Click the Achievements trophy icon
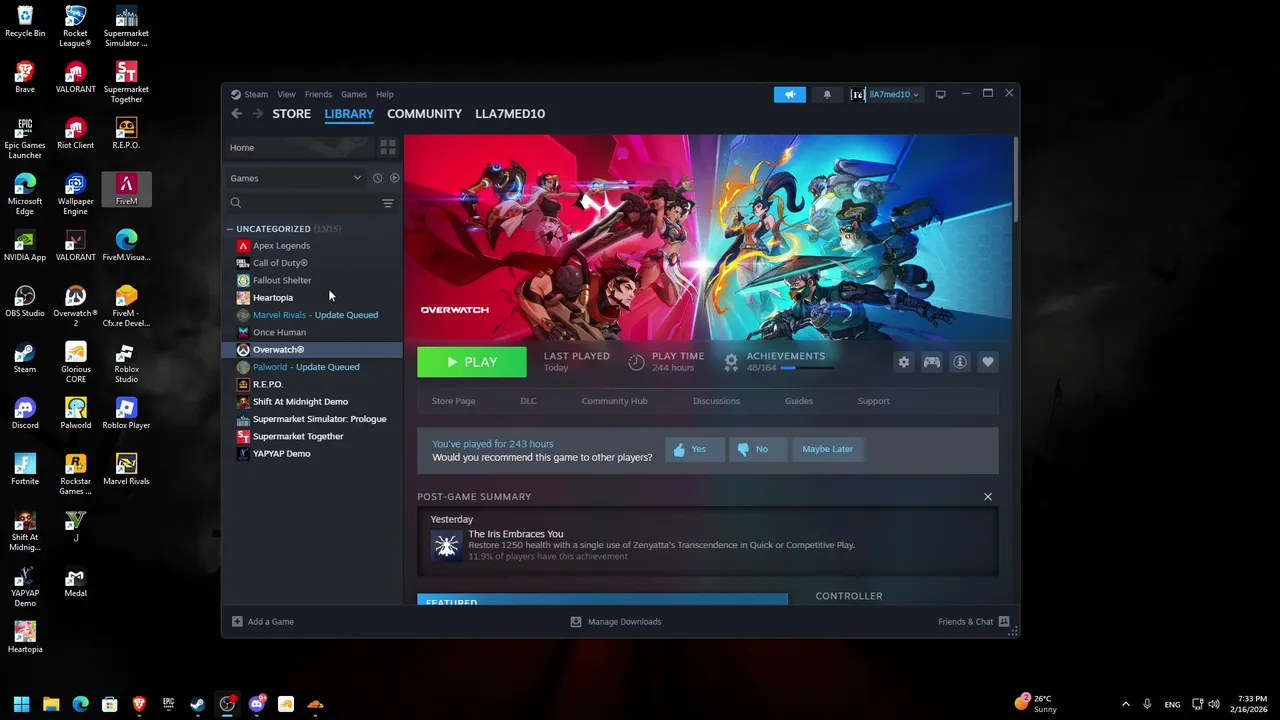 click(731, 361)
